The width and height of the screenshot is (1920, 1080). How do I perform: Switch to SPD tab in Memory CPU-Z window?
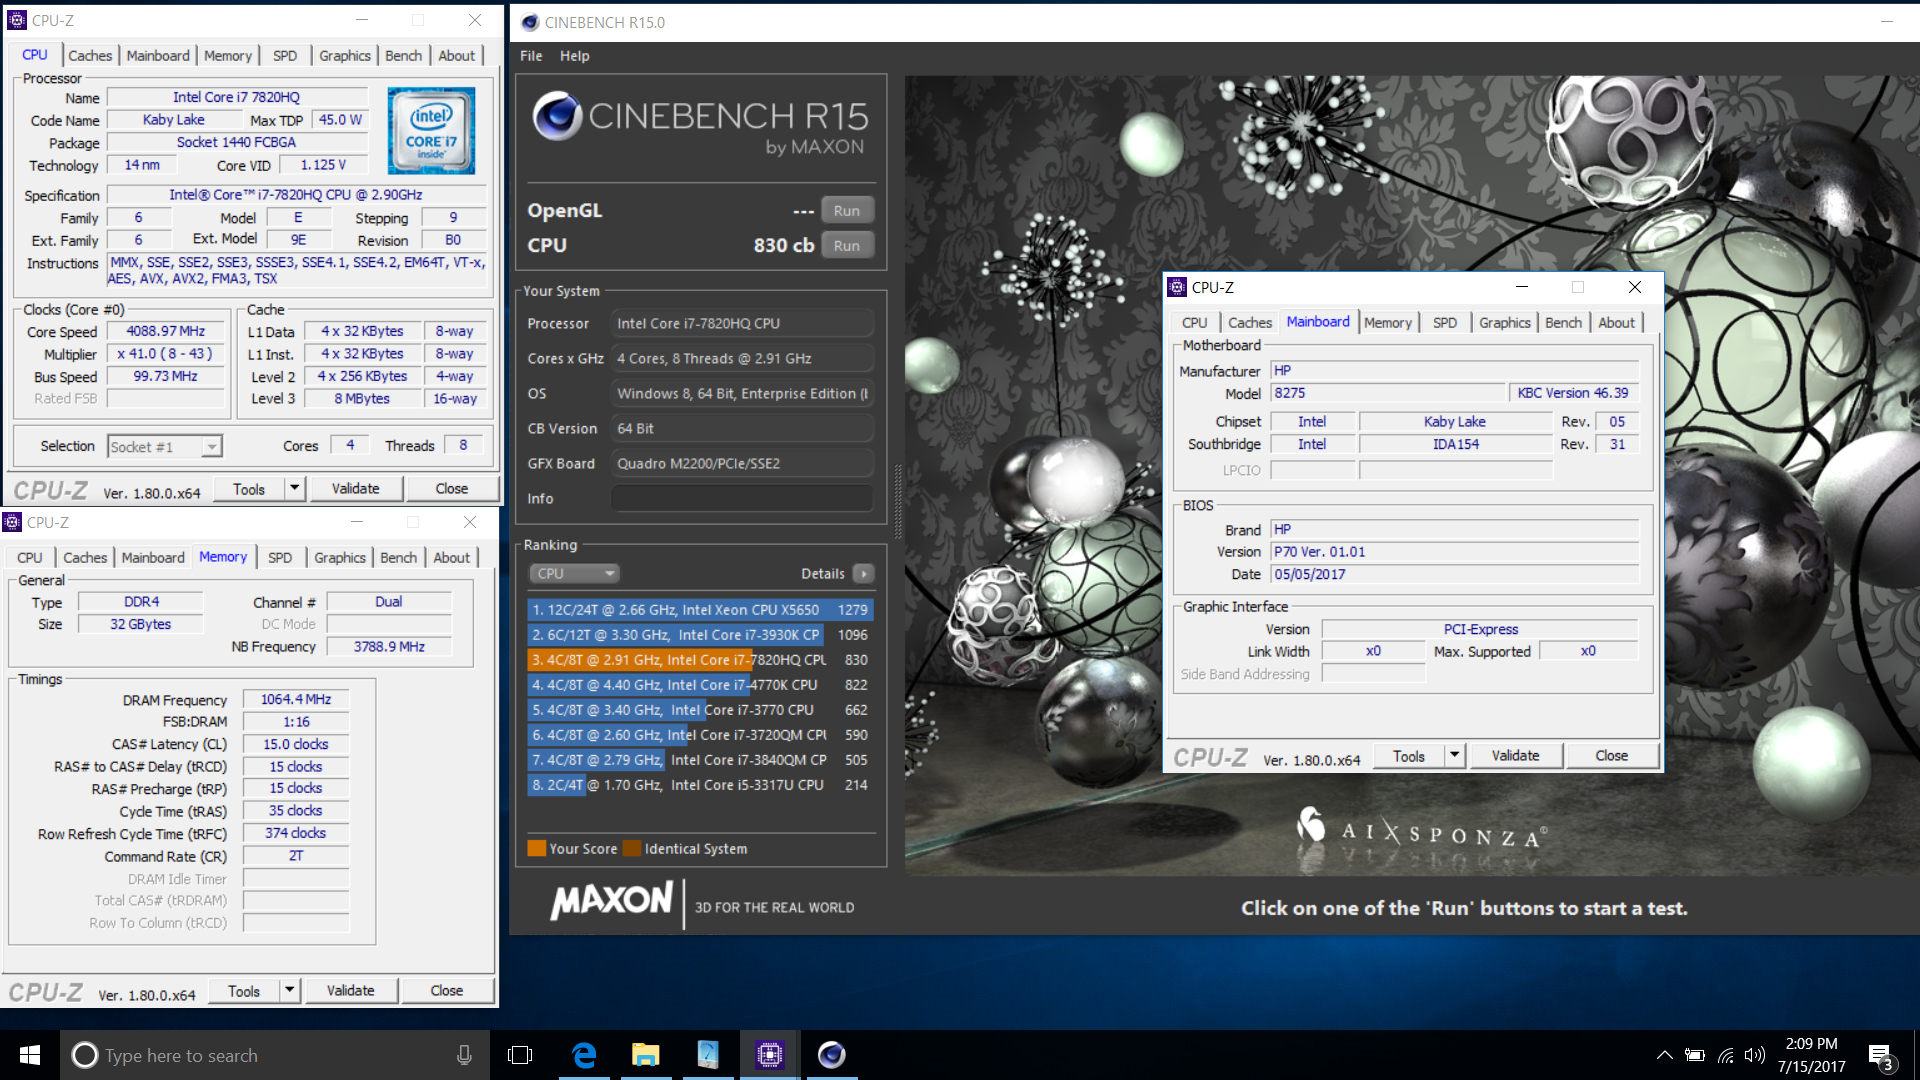pyautogui.click(x=280, y=558)
